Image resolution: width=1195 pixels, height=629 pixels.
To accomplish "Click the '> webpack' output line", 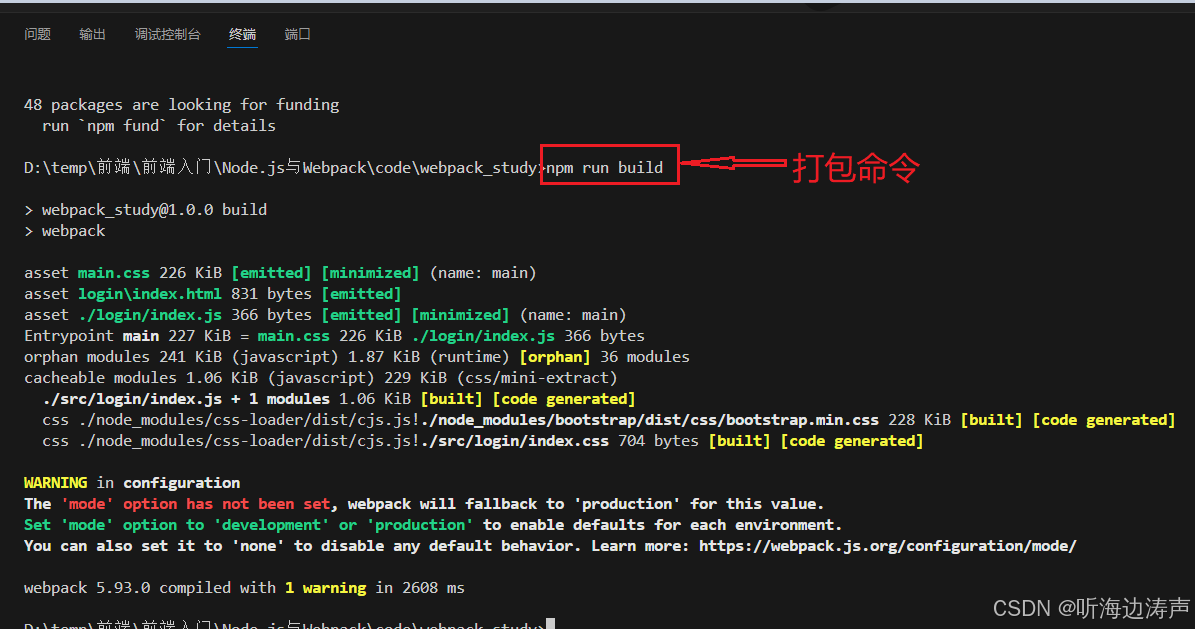I will [x=65, y=231].
